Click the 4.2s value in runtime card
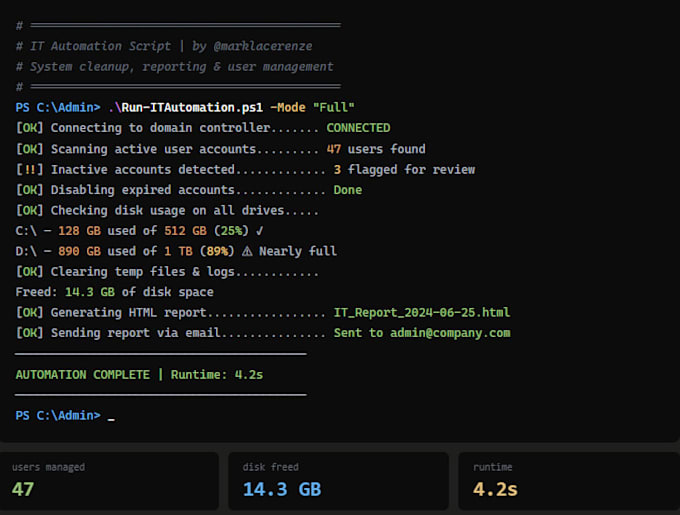 (495, 489)
